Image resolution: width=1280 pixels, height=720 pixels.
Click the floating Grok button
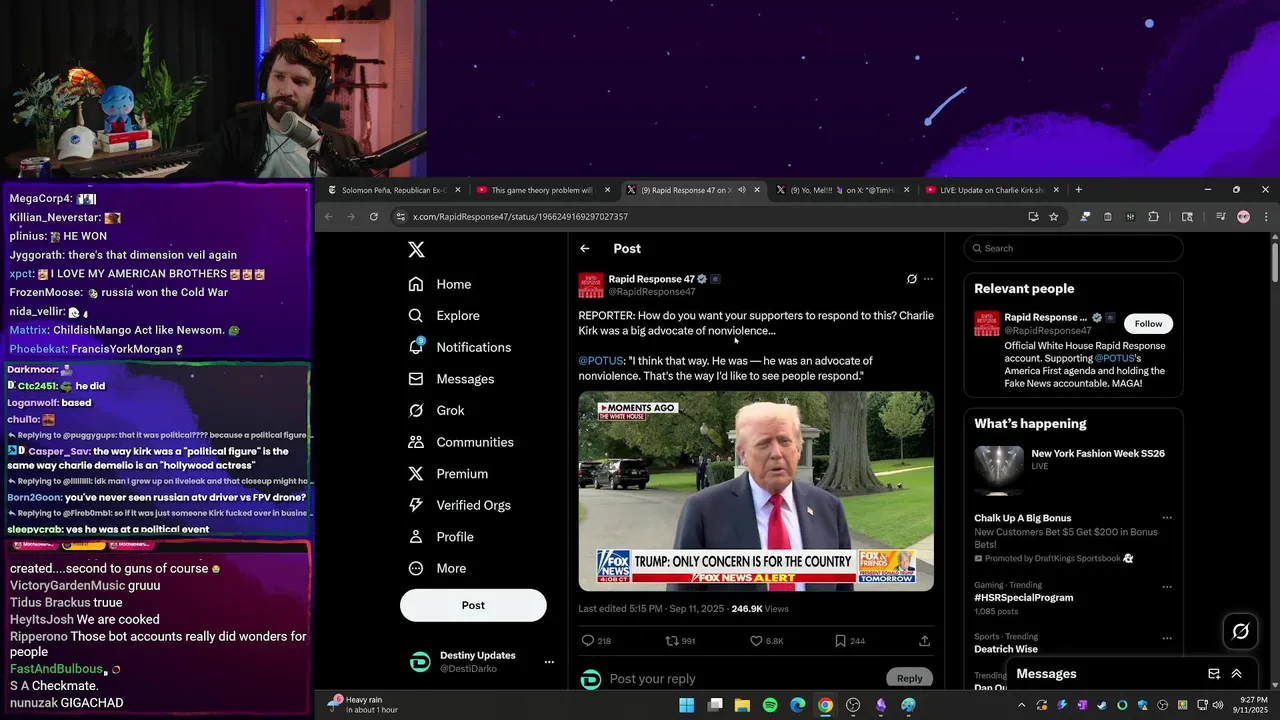click(x=1241, y=631)
